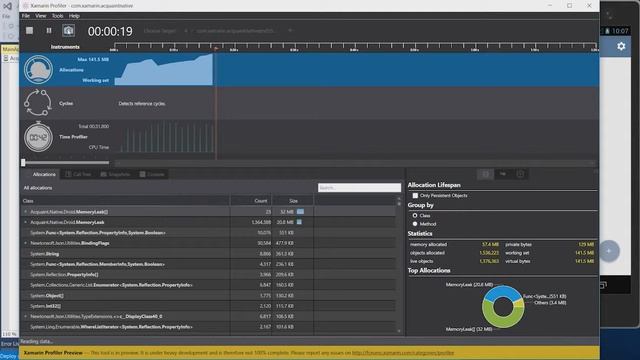Sort by the Size column header
Image resolution: width=640 pixels, height=360 pixels.
(x=293, y=201)
